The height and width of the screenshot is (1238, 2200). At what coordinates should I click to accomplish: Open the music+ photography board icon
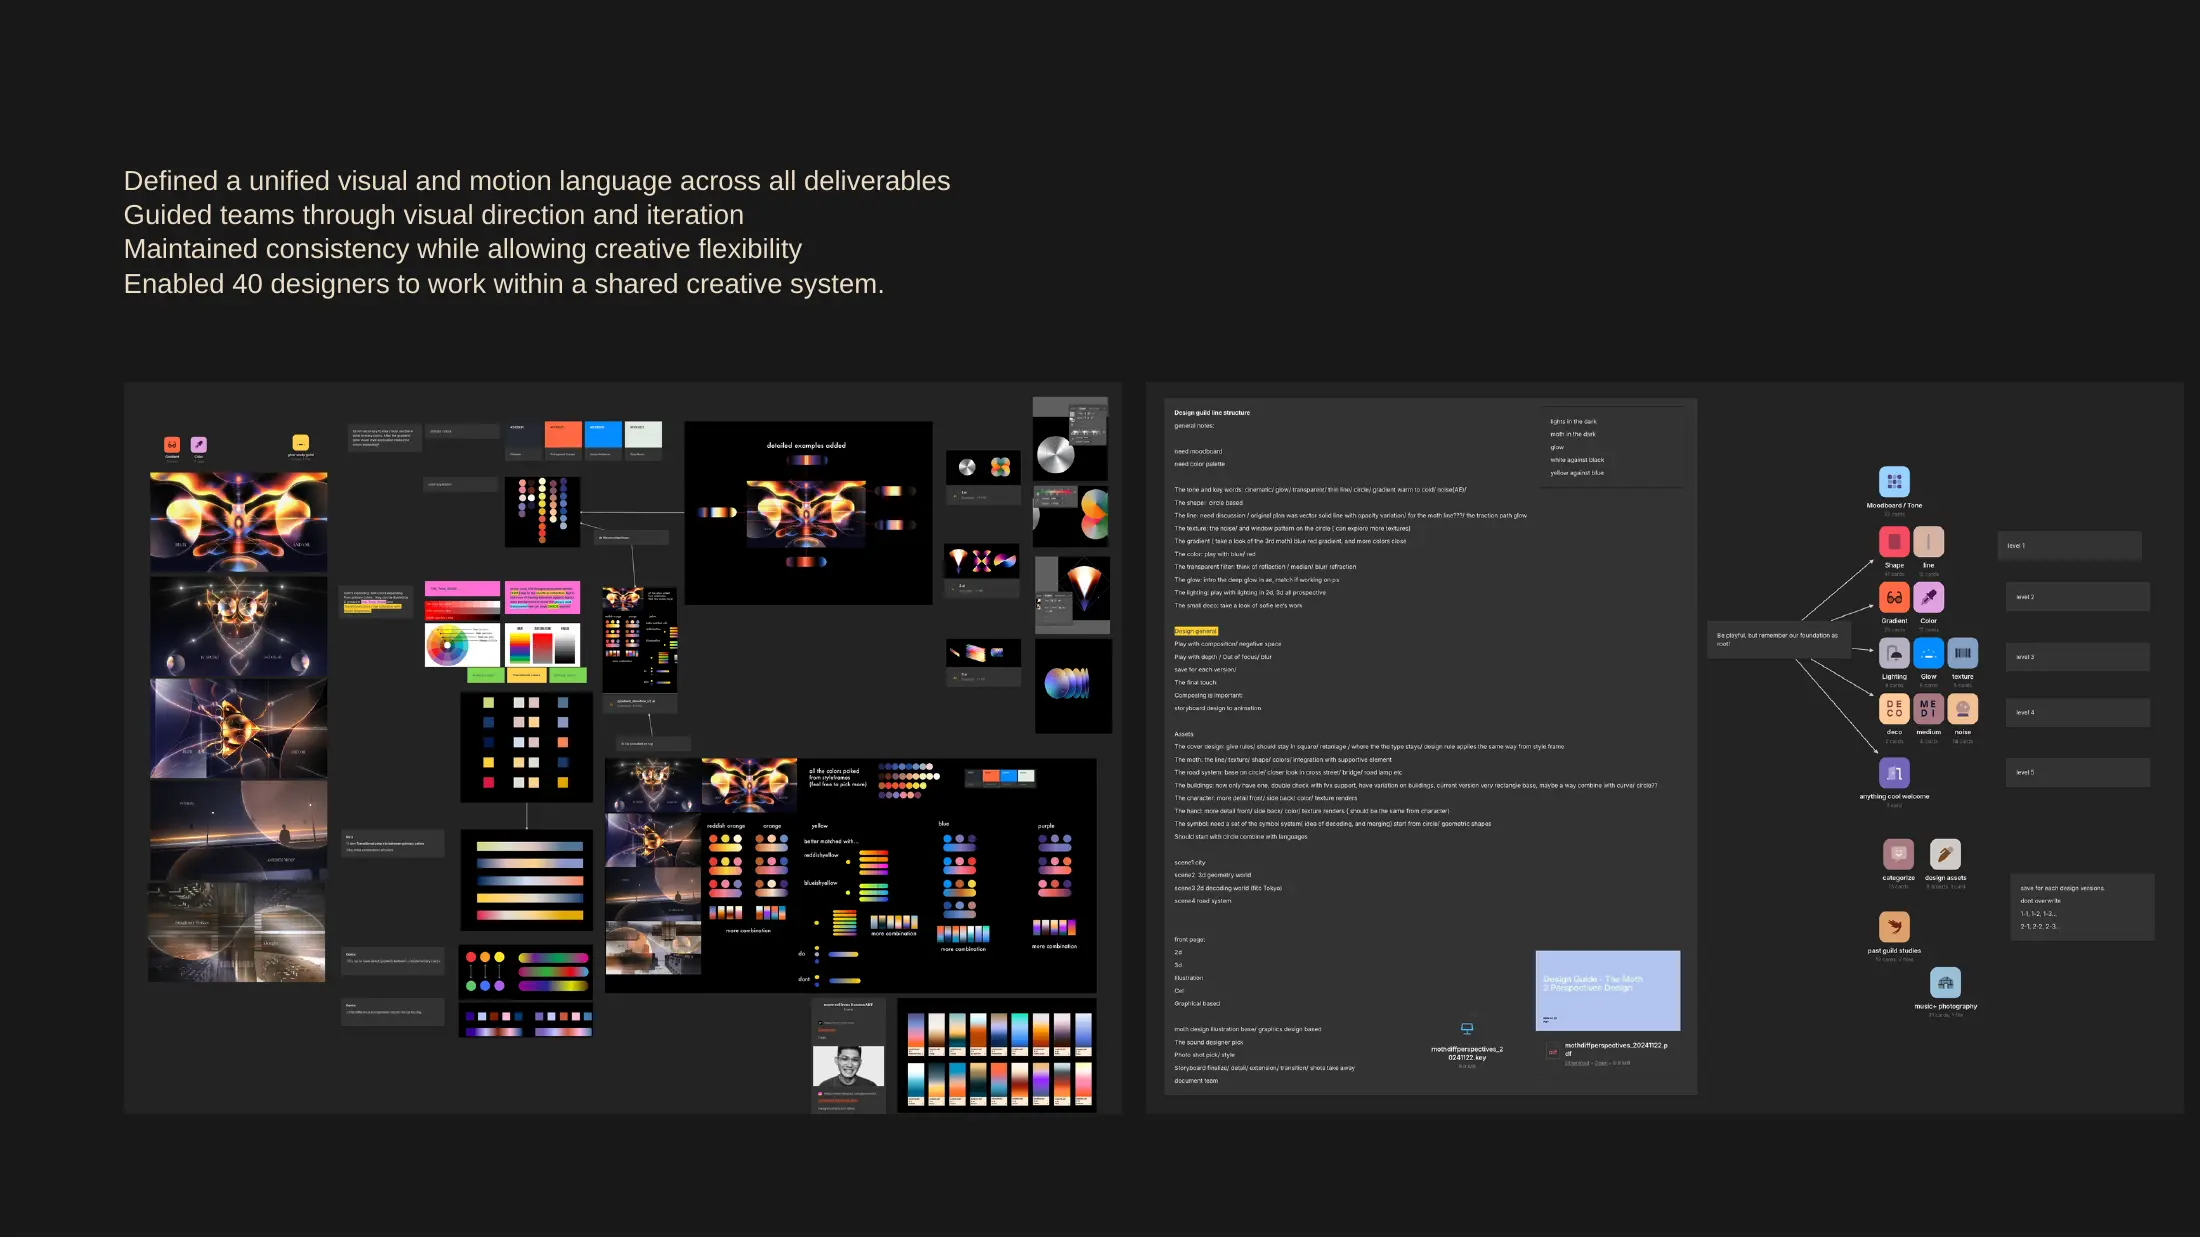coord(1945,984)
